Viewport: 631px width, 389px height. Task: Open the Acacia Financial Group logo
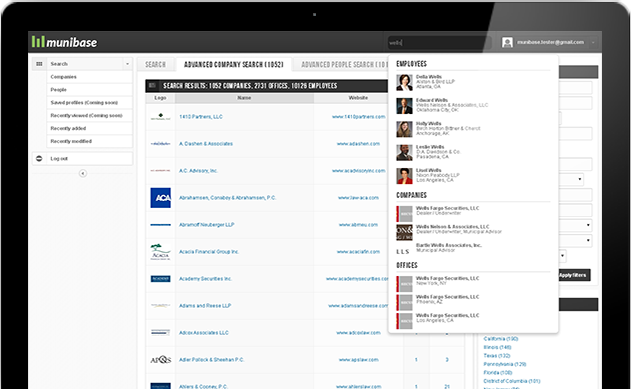(x=161, y=252)
